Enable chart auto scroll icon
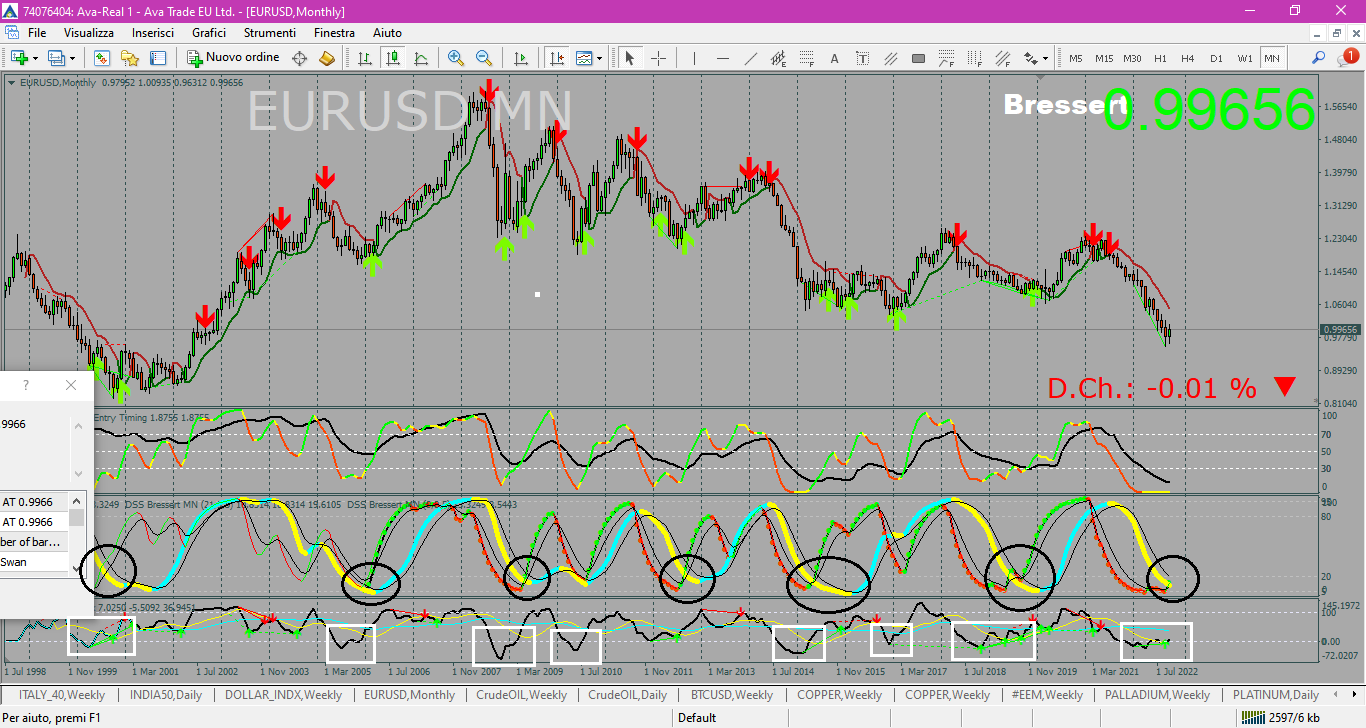Viewport: 1366px width, 728px height. click(x=521, y=58)
